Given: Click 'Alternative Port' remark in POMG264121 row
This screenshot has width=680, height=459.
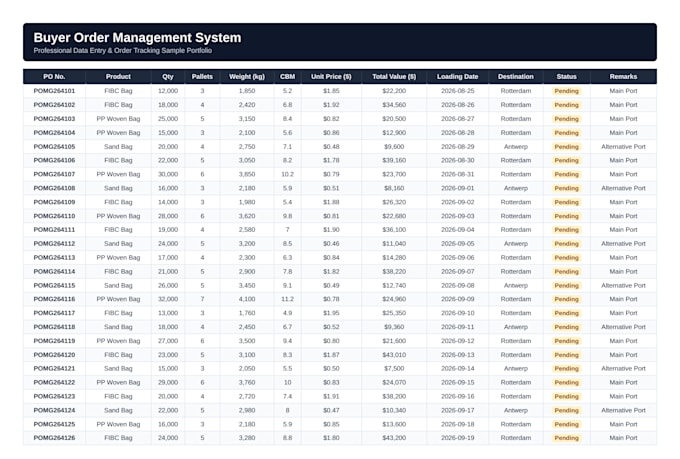Looking at the screenshot, I should pos(623,368).
